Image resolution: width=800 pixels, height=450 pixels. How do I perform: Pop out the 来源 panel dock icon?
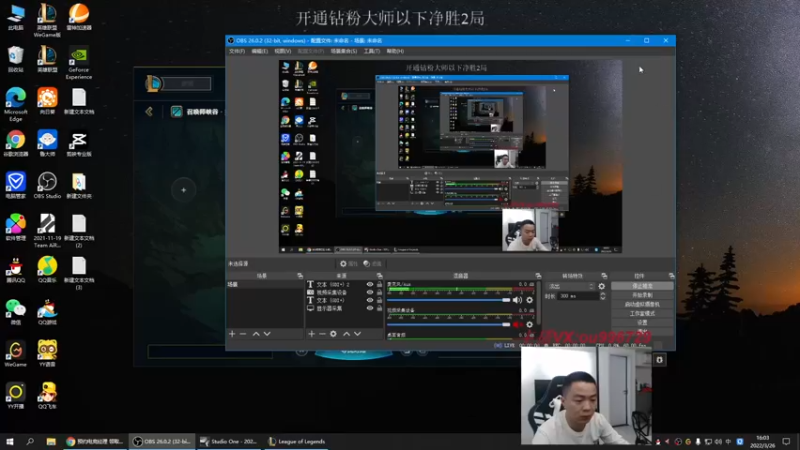pos(380,276)
